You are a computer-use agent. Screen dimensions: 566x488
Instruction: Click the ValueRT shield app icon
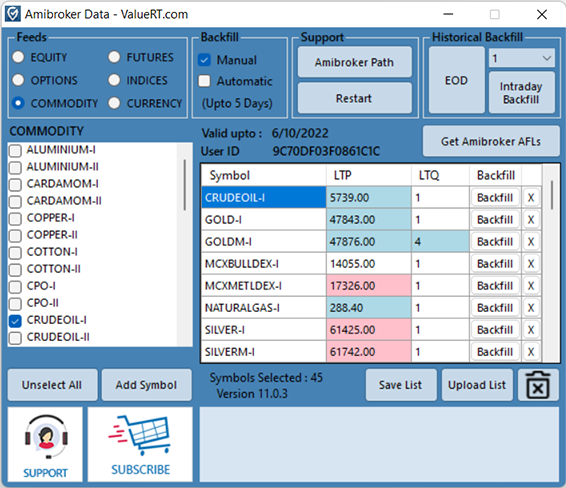[13, 14]
